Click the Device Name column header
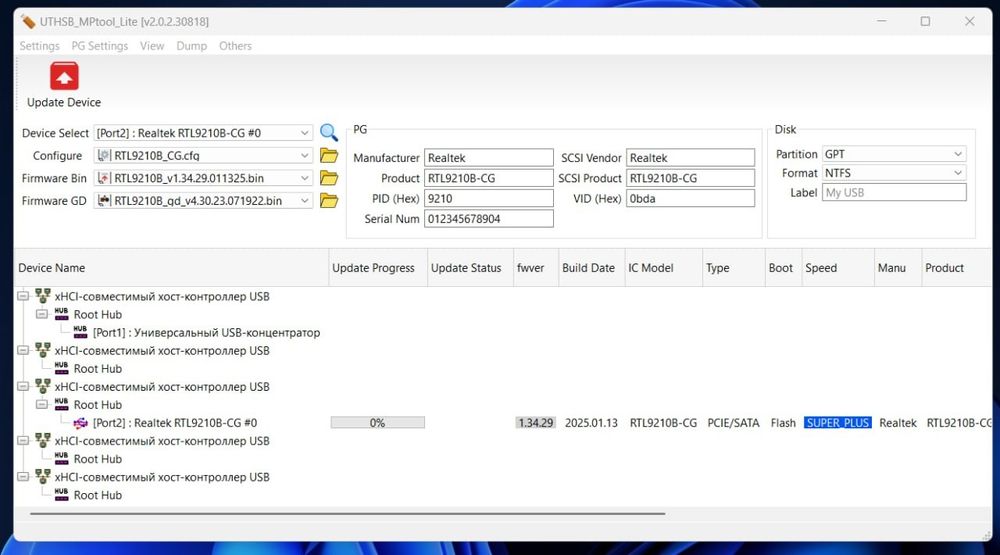The width and height of the screenshot is (1000, 555). [171, 268]
